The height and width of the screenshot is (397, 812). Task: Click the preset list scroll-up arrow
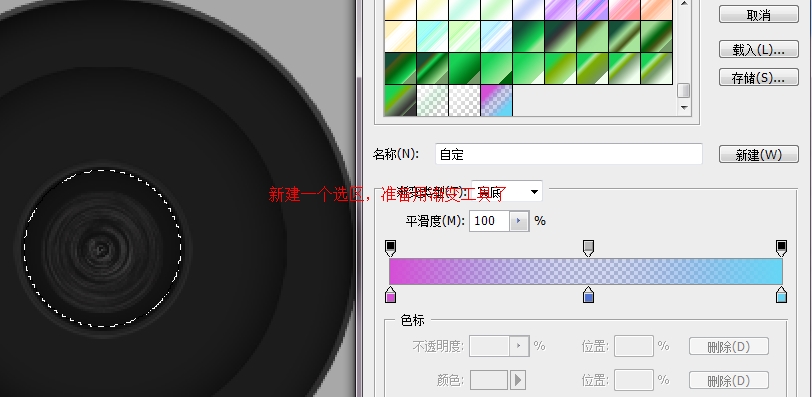tap(684, 4)
